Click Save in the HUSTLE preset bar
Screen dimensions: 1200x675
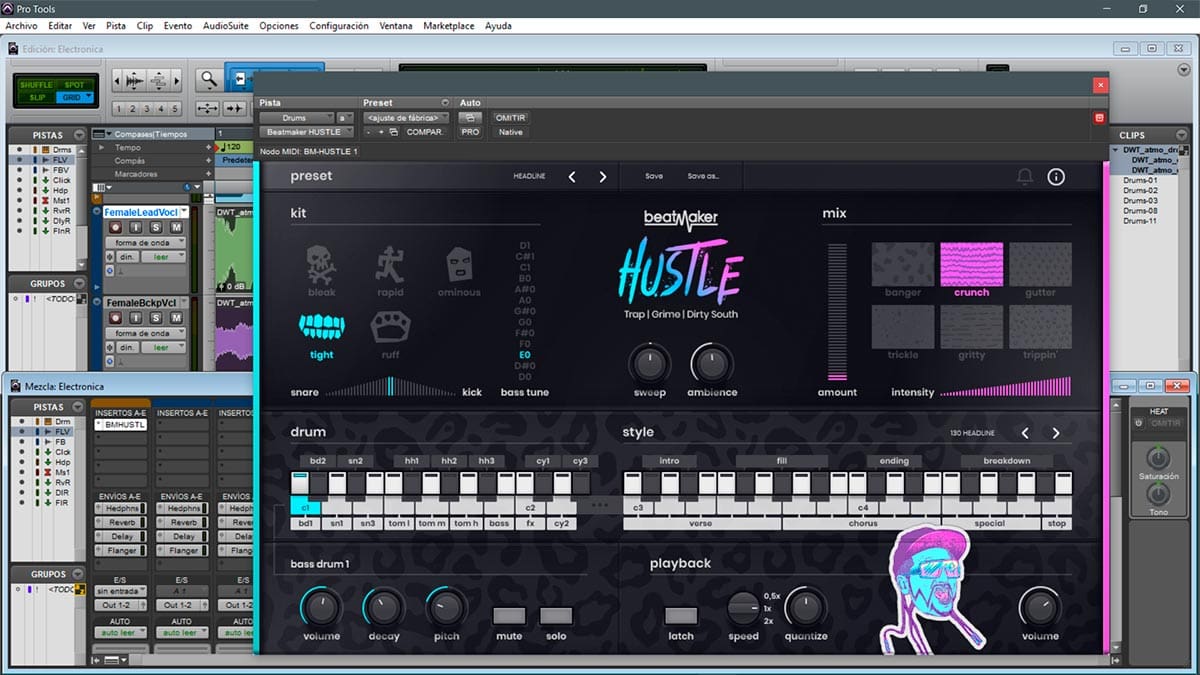point(654,177)
